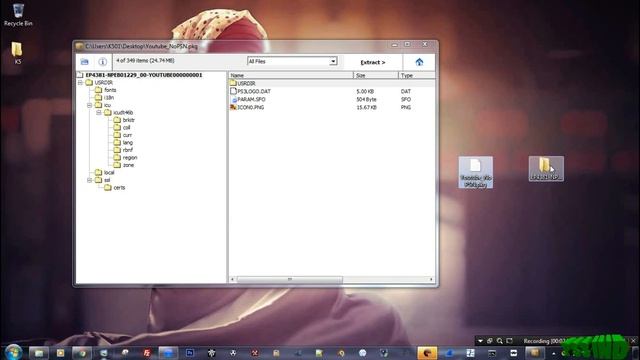The height and width of the screenshot is (360, 640).
Task: Collapse the icudt46b tree node
Action: 99,113
